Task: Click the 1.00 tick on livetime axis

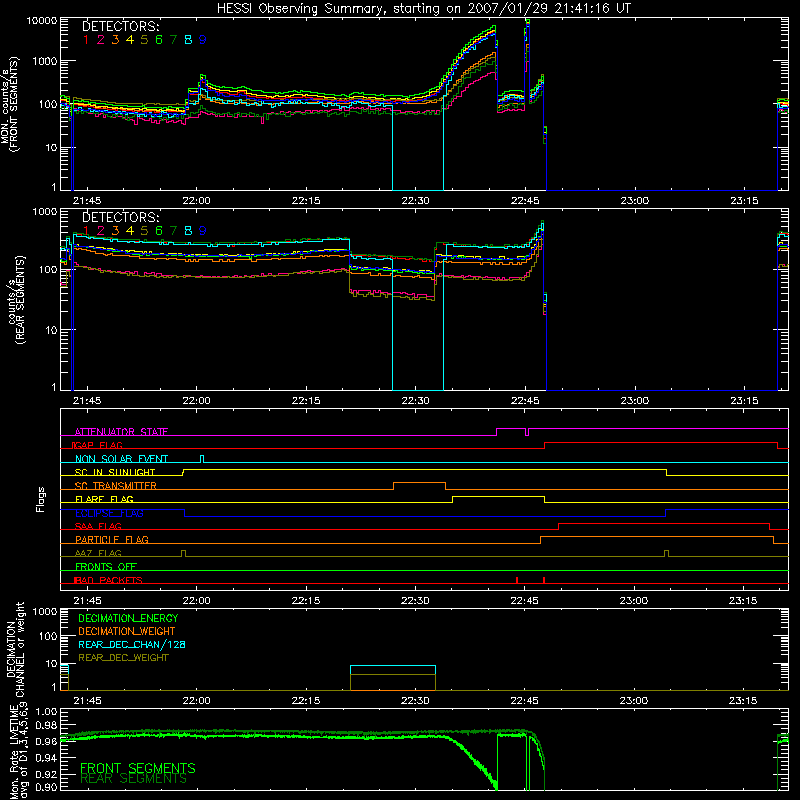Action: 46,712
